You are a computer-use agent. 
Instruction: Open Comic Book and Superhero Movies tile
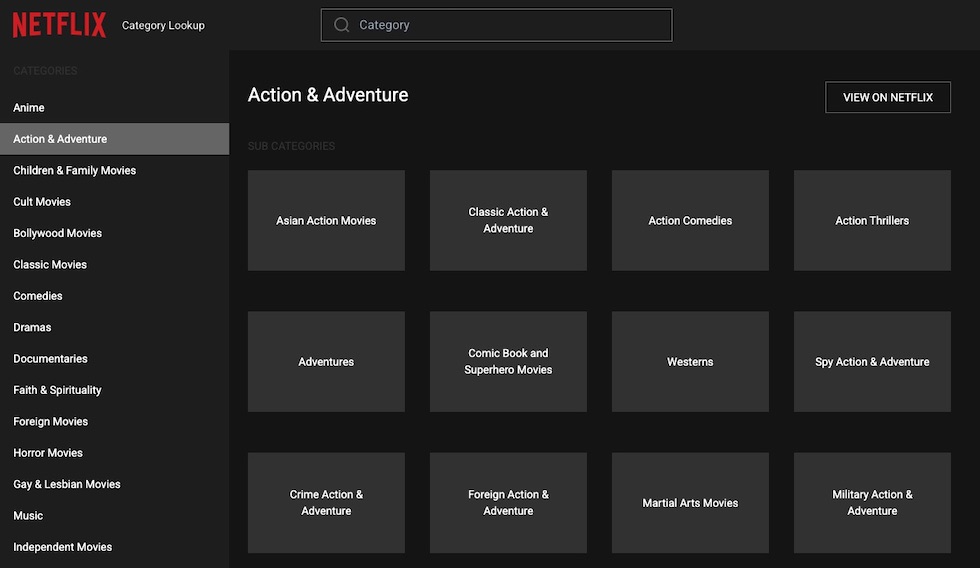click(x=508, y=362)
